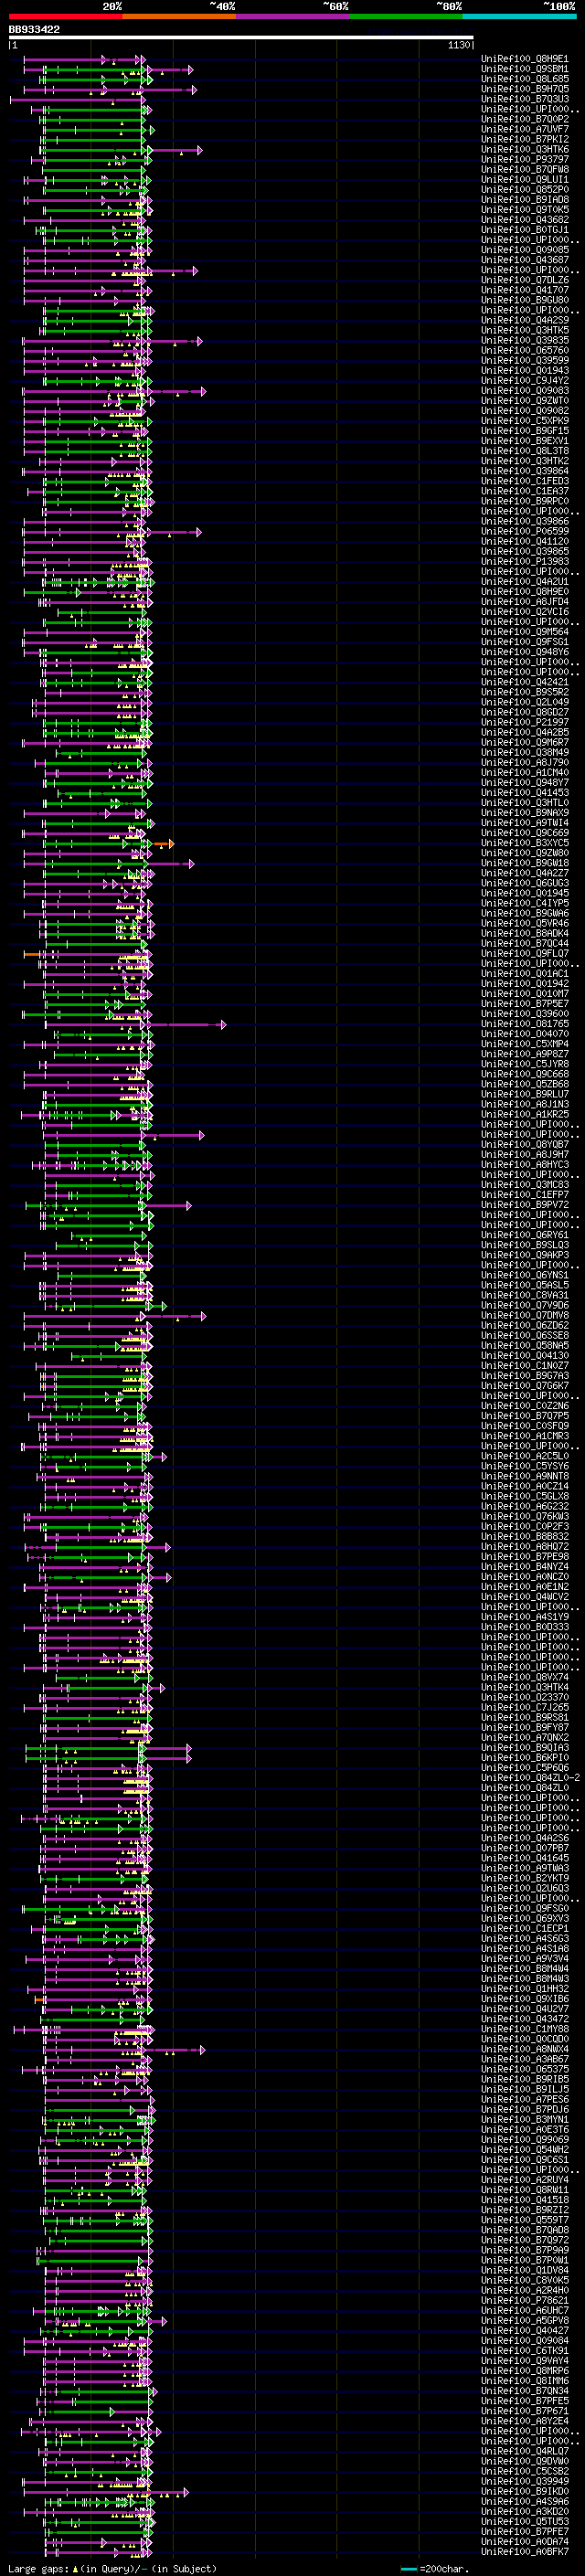The image size is (585, 2576).
Task: Select hit UniRef100_B3XYC5
Action: click(525, 843)
